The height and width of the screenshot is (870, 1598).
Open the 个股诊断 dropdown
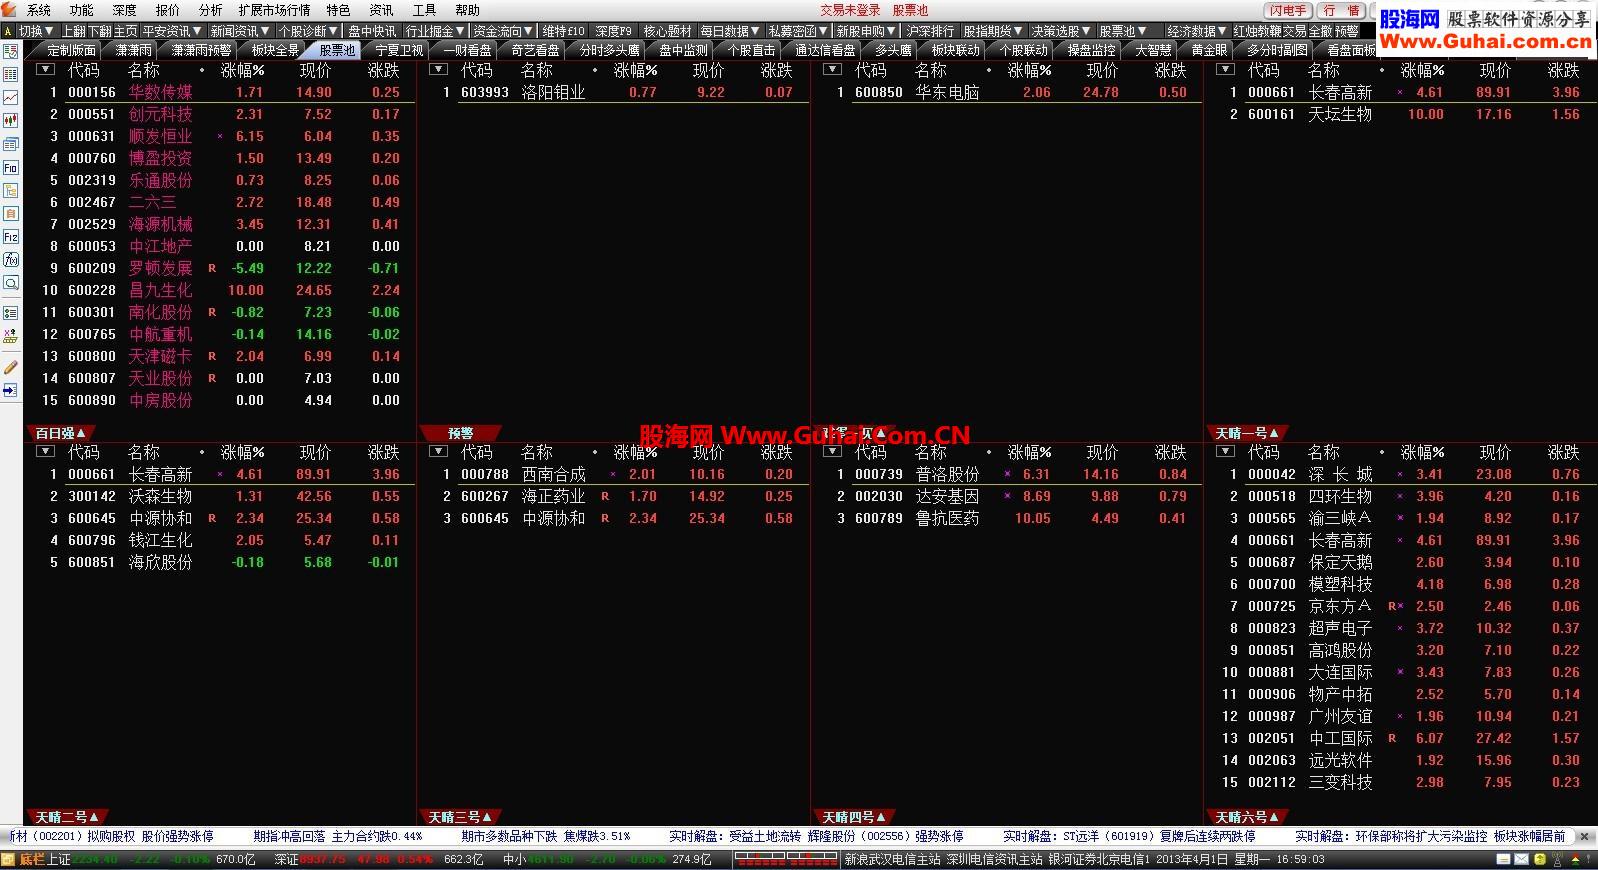coord(308,31)
